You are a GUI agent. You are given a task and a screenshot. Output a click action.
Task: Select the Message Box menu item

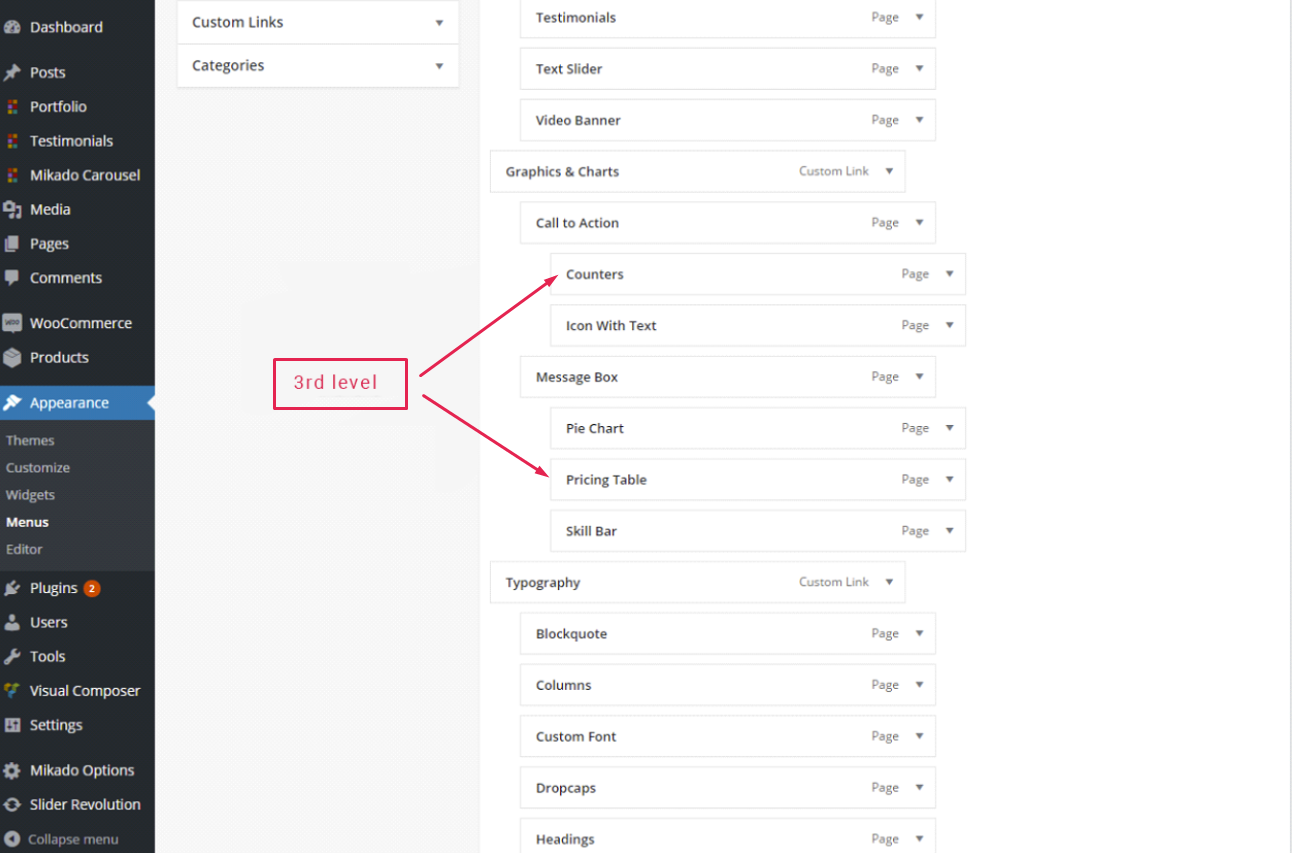coord(577,377)
